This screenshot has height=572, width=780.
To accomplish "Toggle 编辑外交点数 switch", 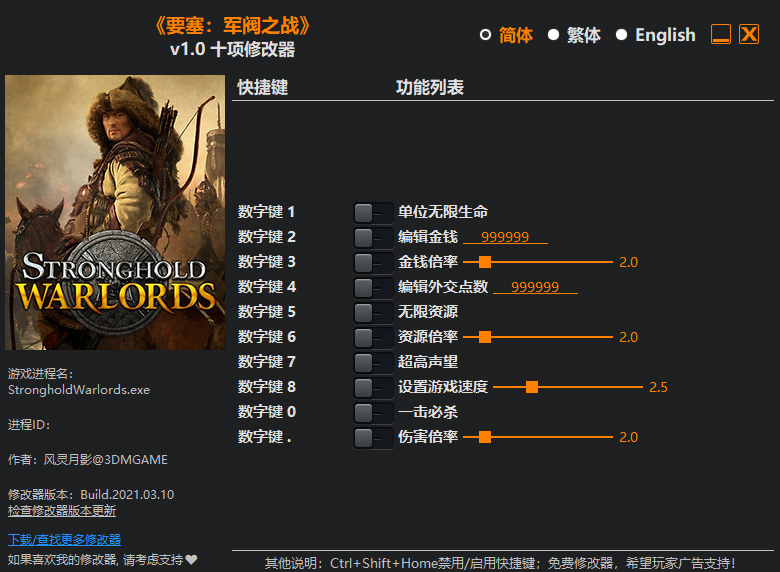I will click(x=373, y=287).
